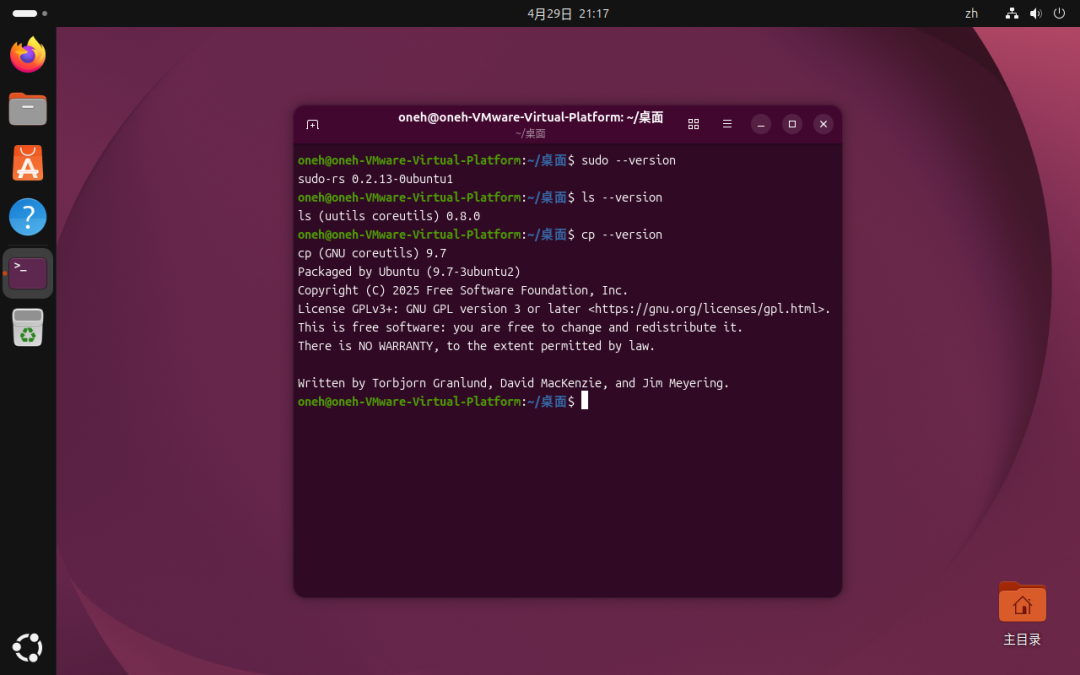Open the terminal hamburger menu
The height and width of the screenshot is (675, 1080).
[x=727, y=124]
